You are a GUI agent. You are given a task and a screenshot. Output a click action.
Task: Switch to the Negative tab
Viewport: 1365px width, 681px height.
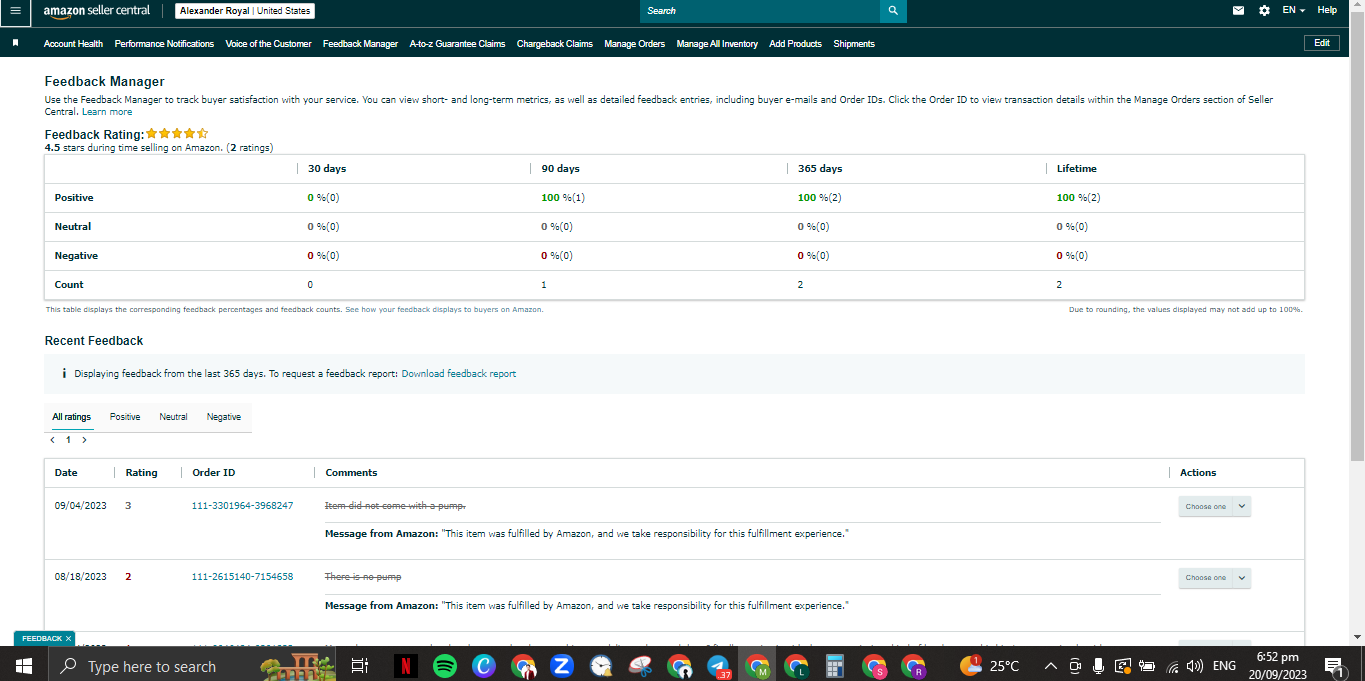224,417
